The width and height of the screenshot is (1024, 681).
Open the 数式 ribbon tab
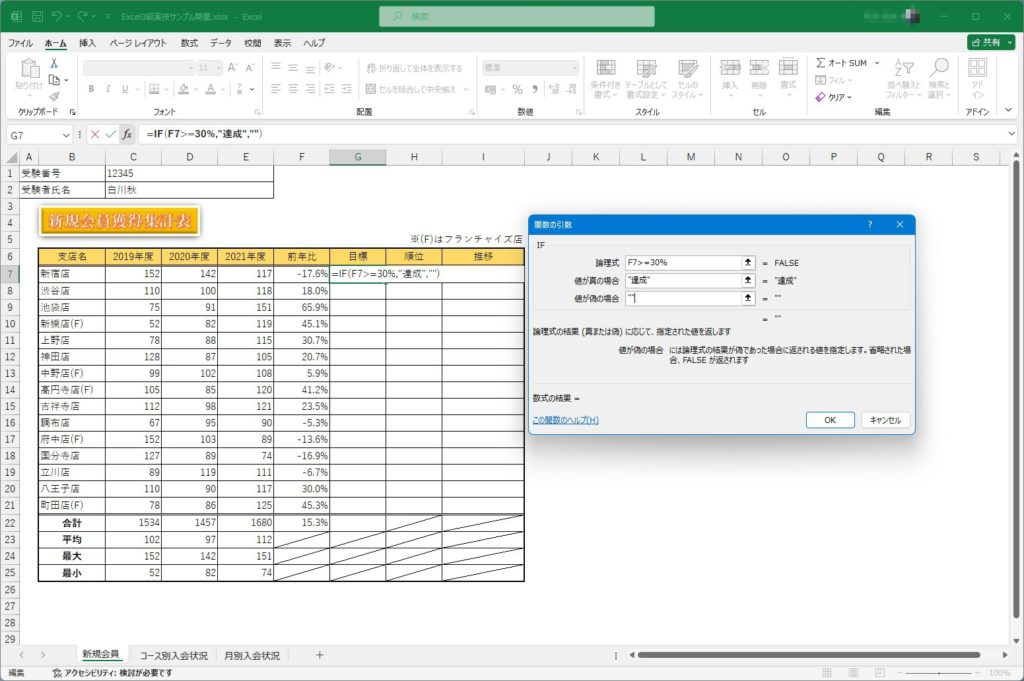(x=189, y=43)
